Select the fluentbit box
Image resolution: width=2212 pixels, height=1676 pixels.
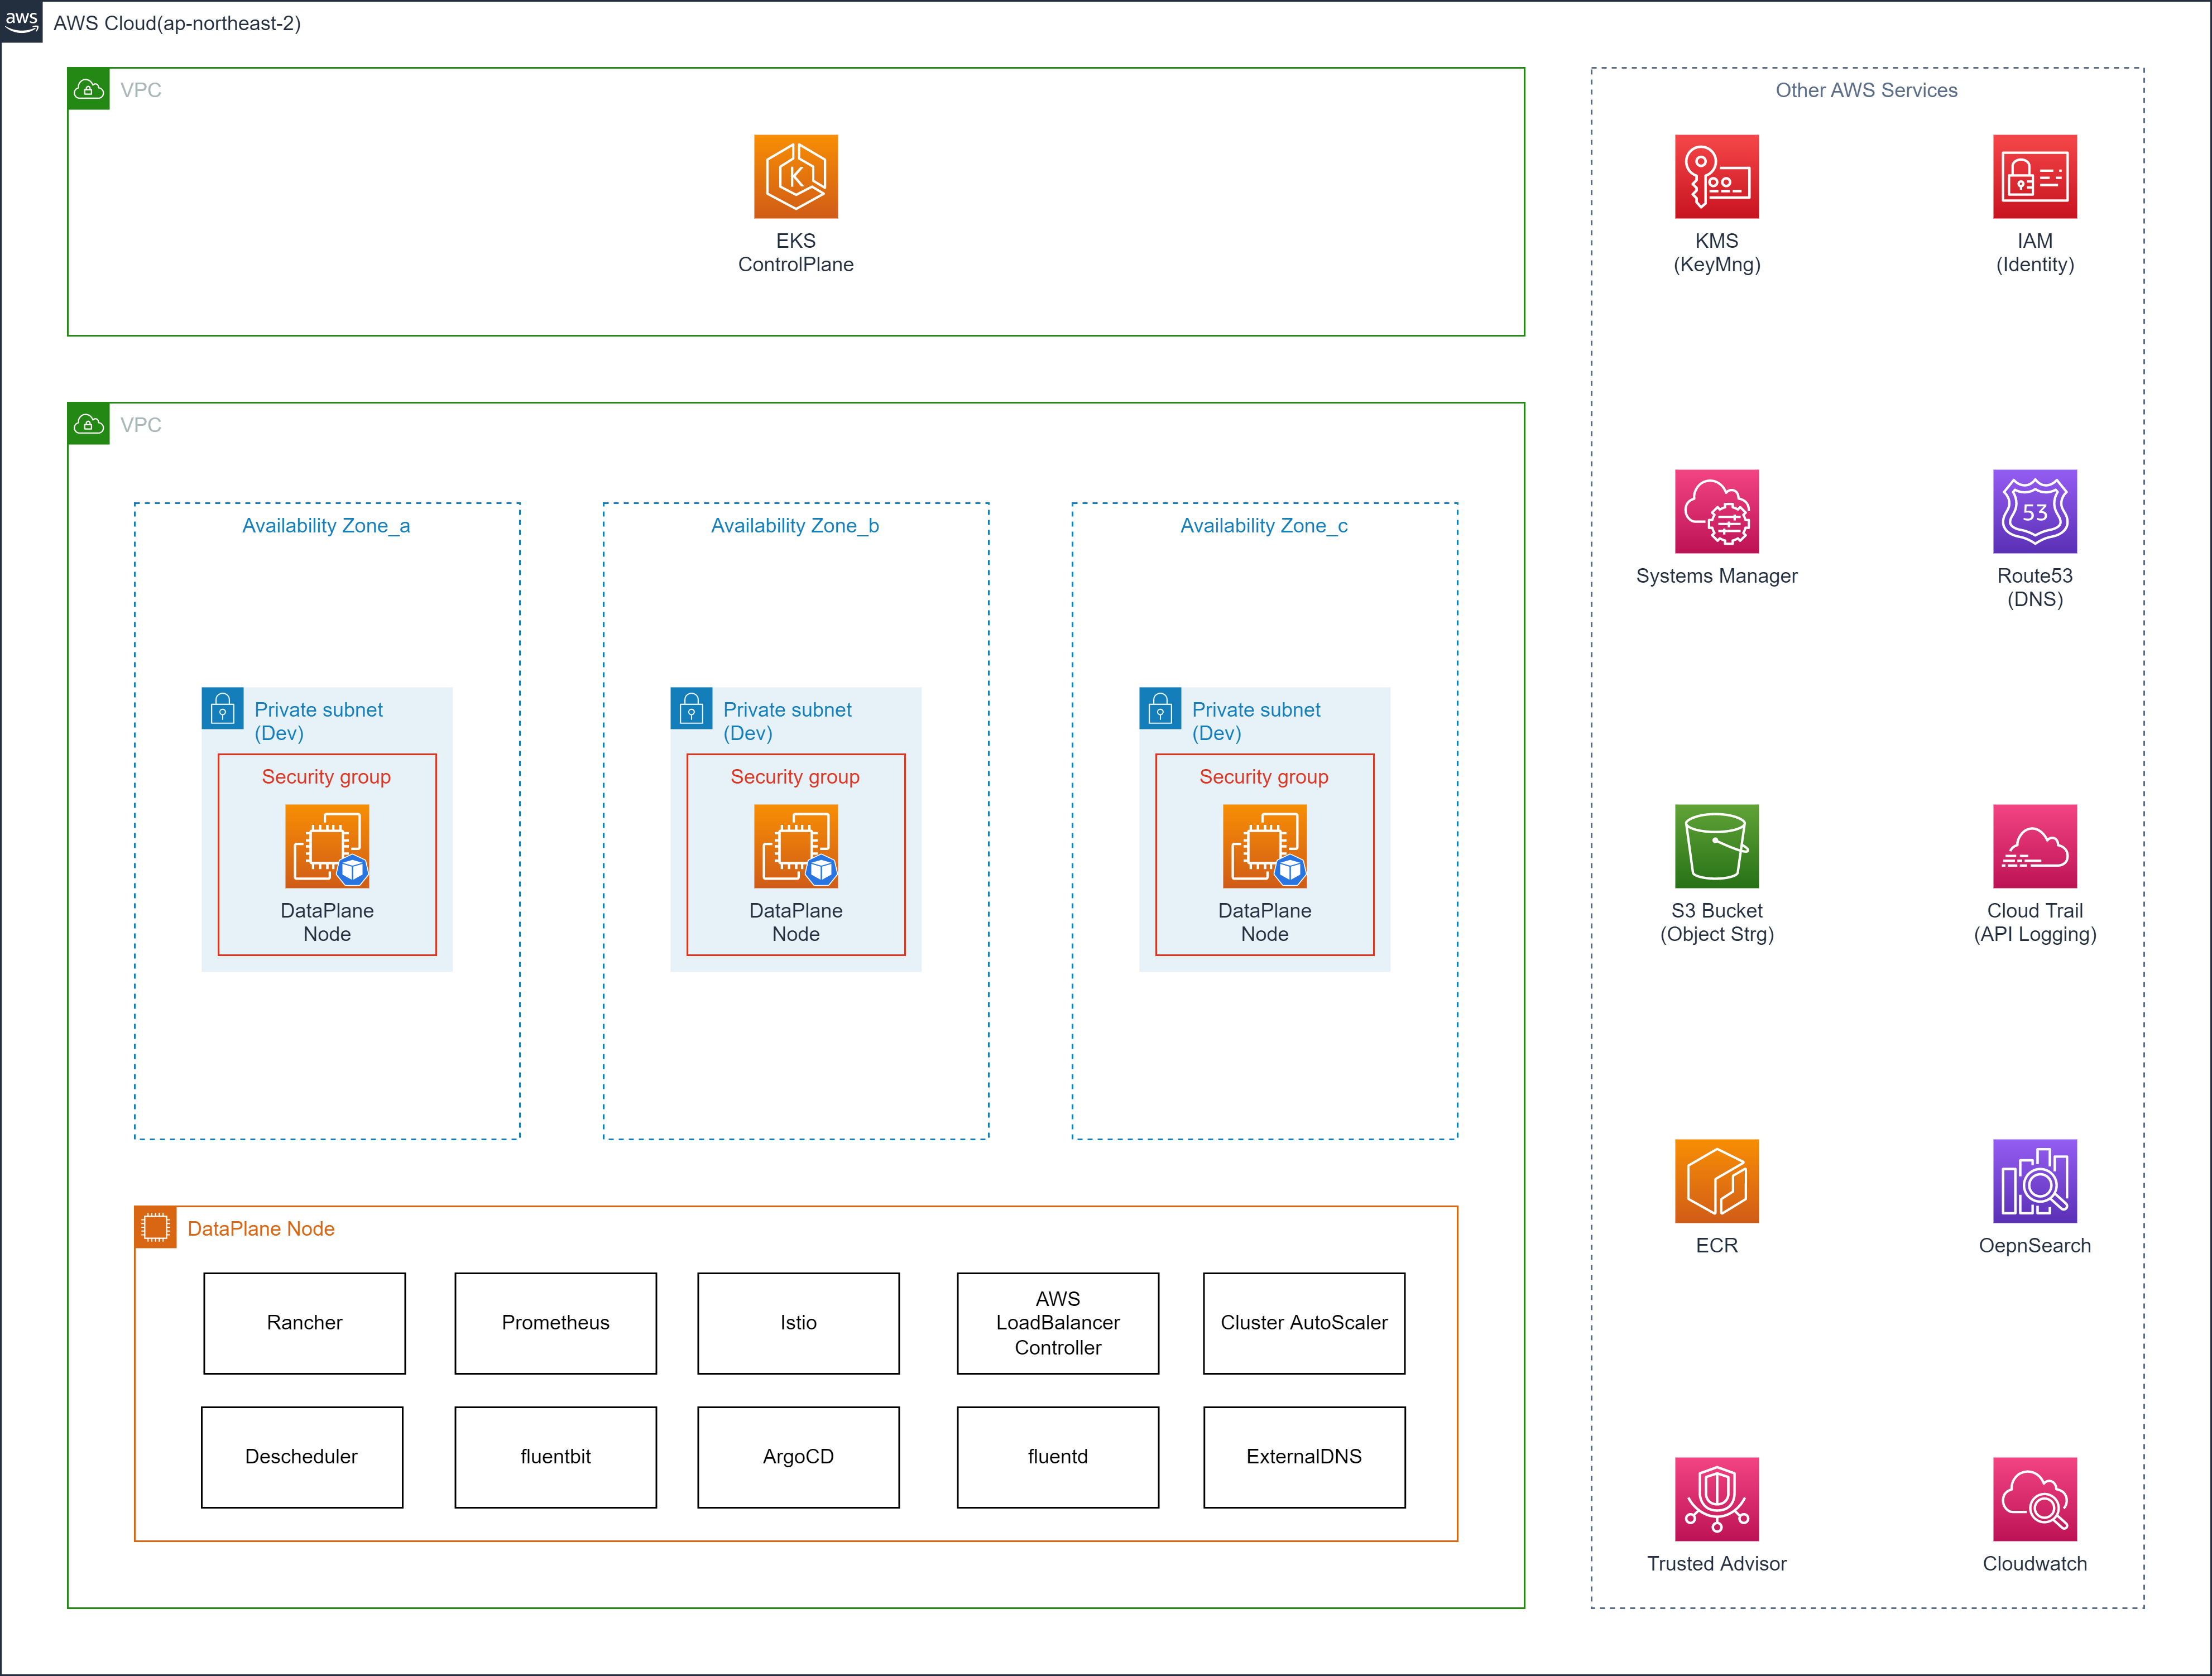pyautogui.click(x=556, y=1457)
